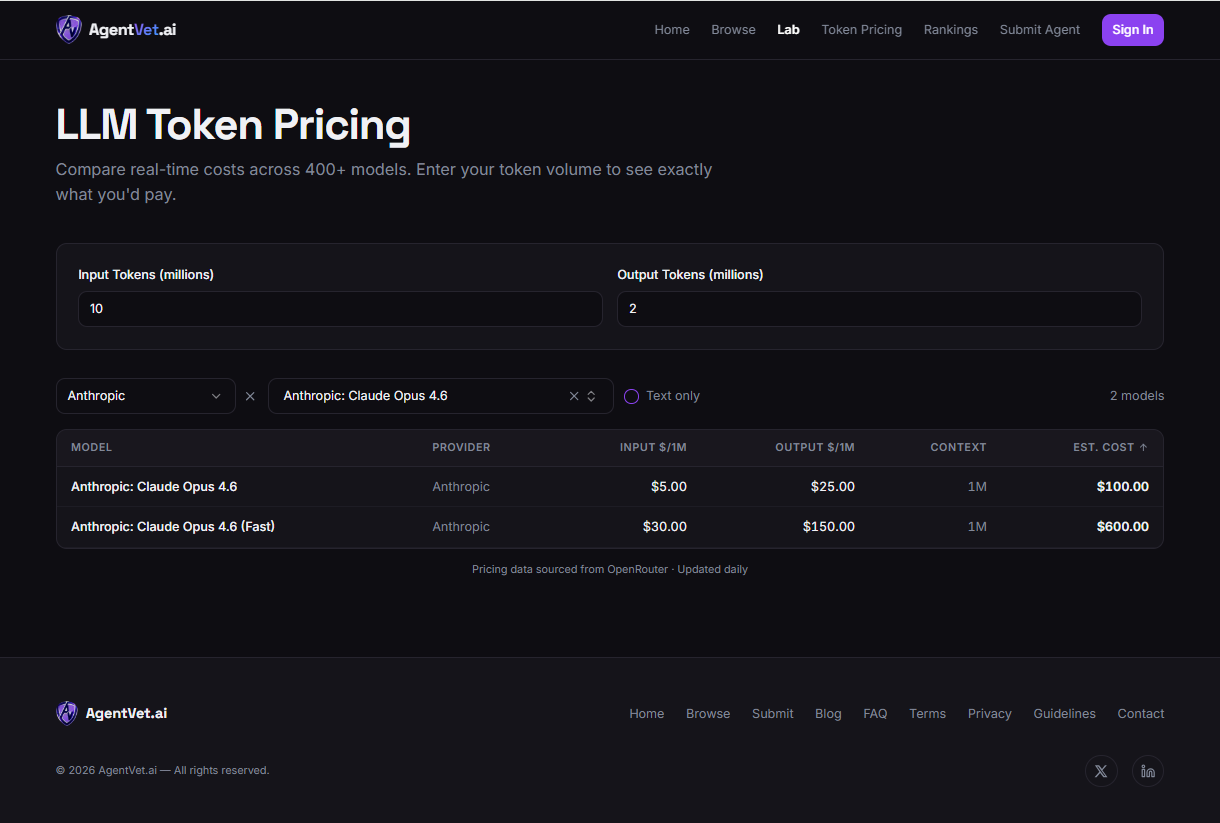Click the AgentVet.ai shield logo in header
1220x823 pixels.
tap(68, 29)
